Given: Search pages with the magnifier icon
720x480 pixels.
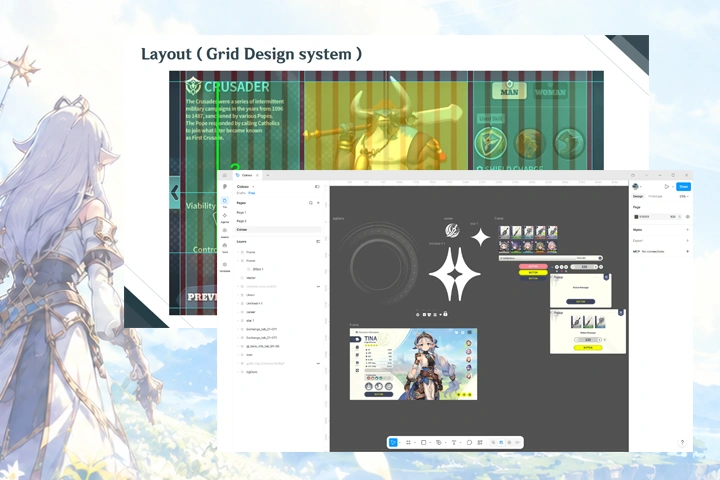Looking at the screenshot, I should (311, 203).
